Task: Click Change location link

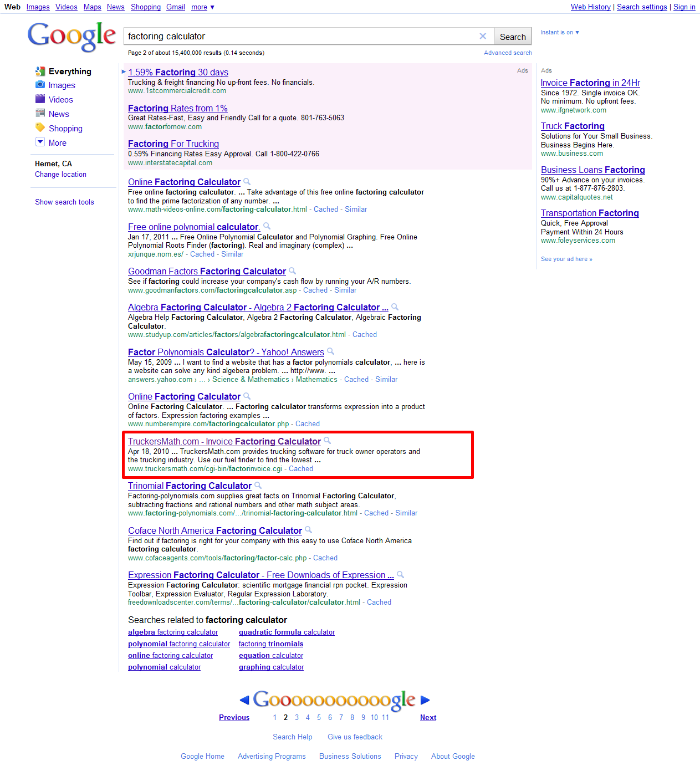Action: (60, 175)
